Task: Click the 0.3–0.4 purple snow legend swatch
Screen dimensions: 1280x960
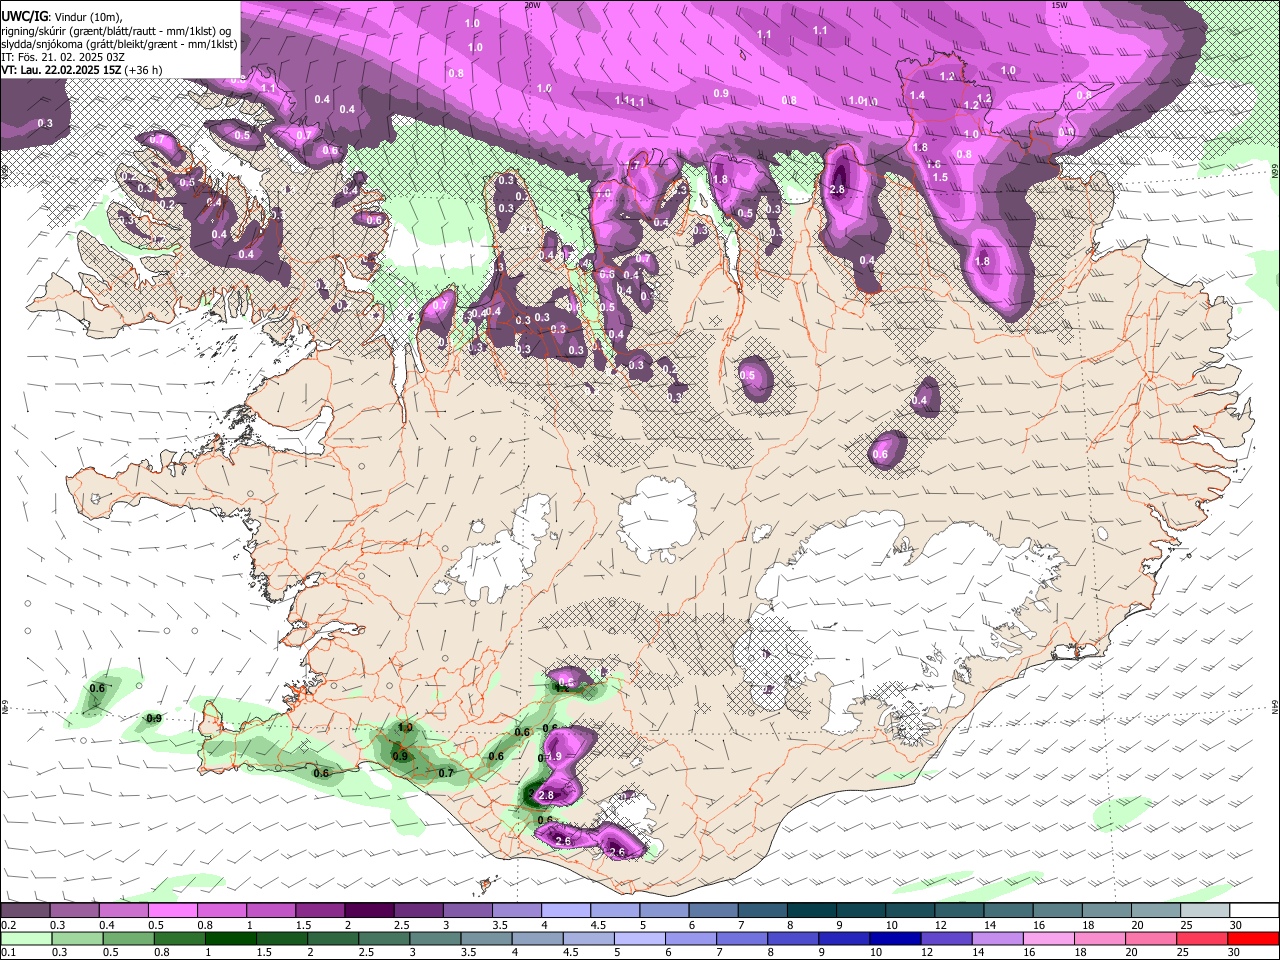Action: [x=74, y=911]
